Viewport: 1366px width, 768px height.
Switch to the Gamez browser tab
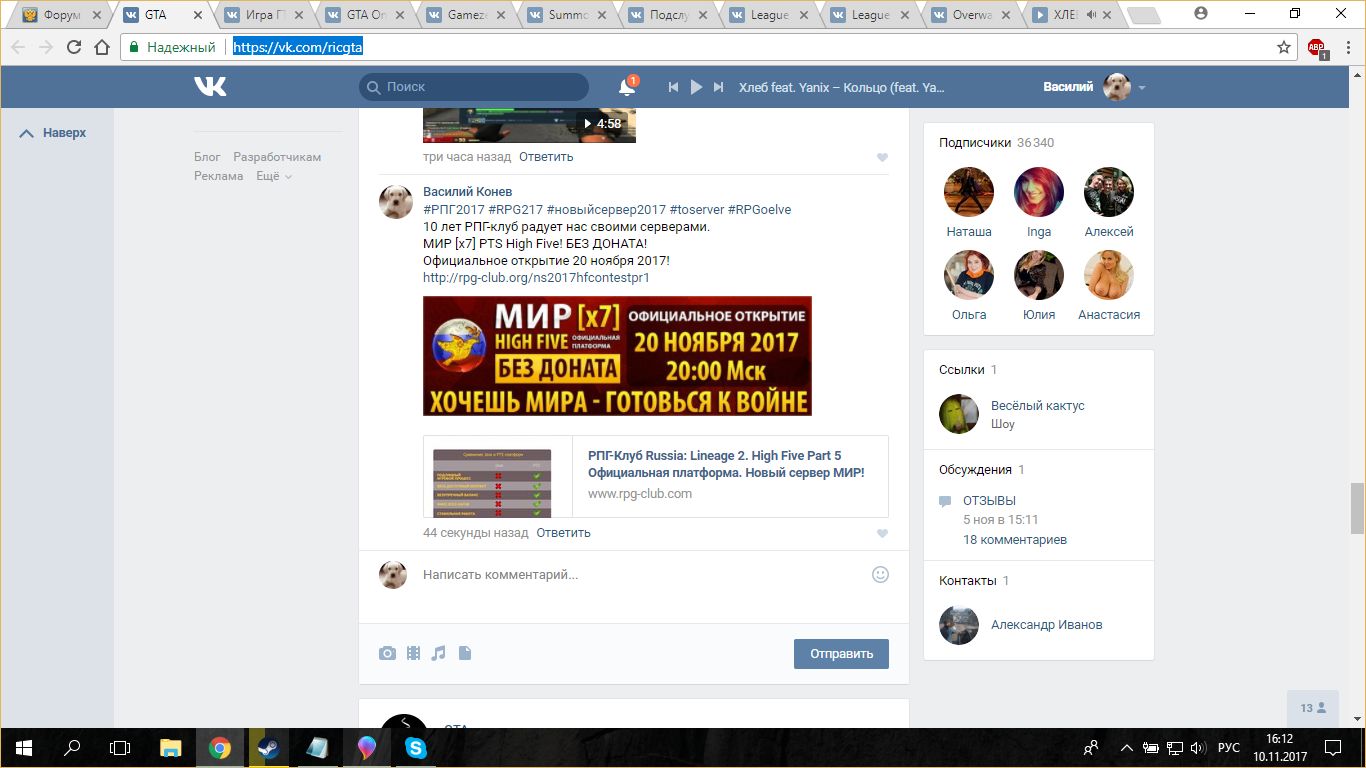[x=465, y=15]
